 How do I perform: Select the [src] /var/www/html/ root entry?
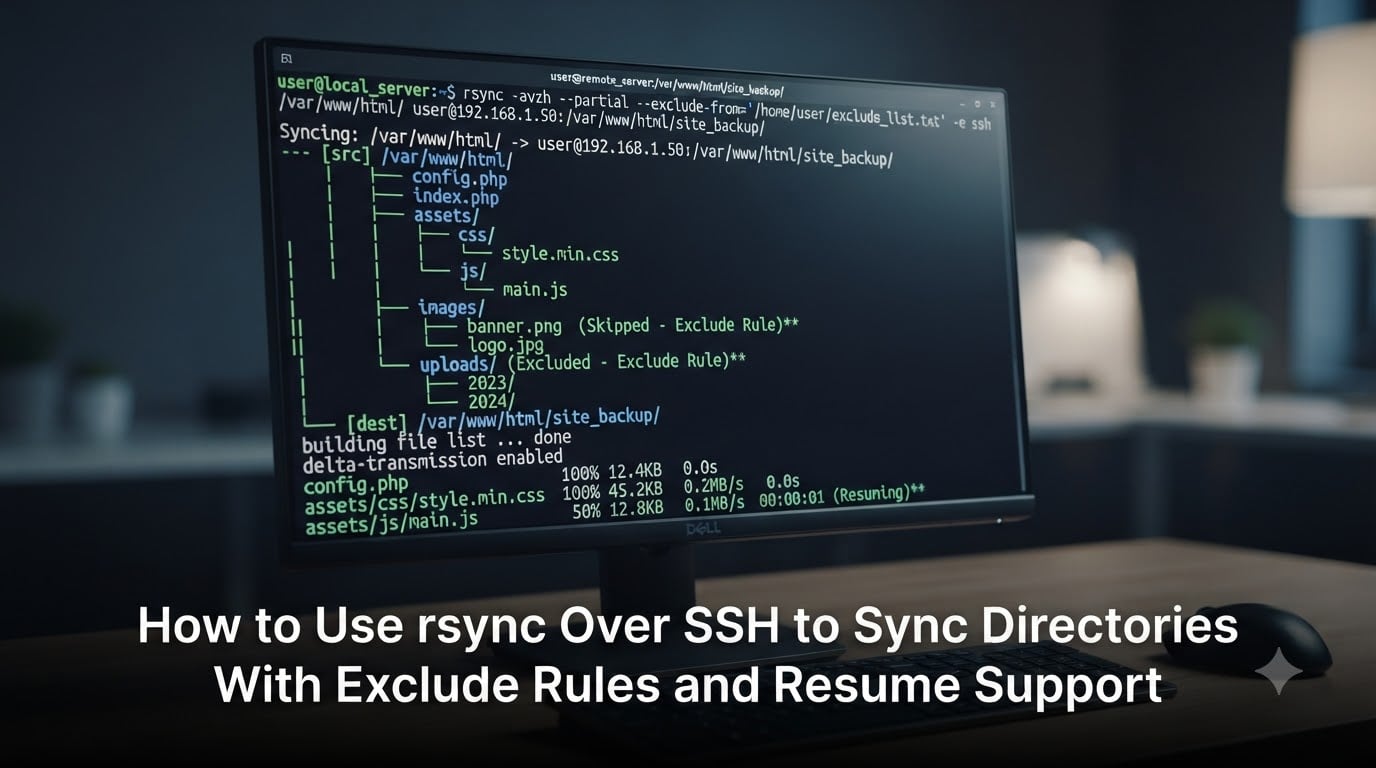pos(416,157)
